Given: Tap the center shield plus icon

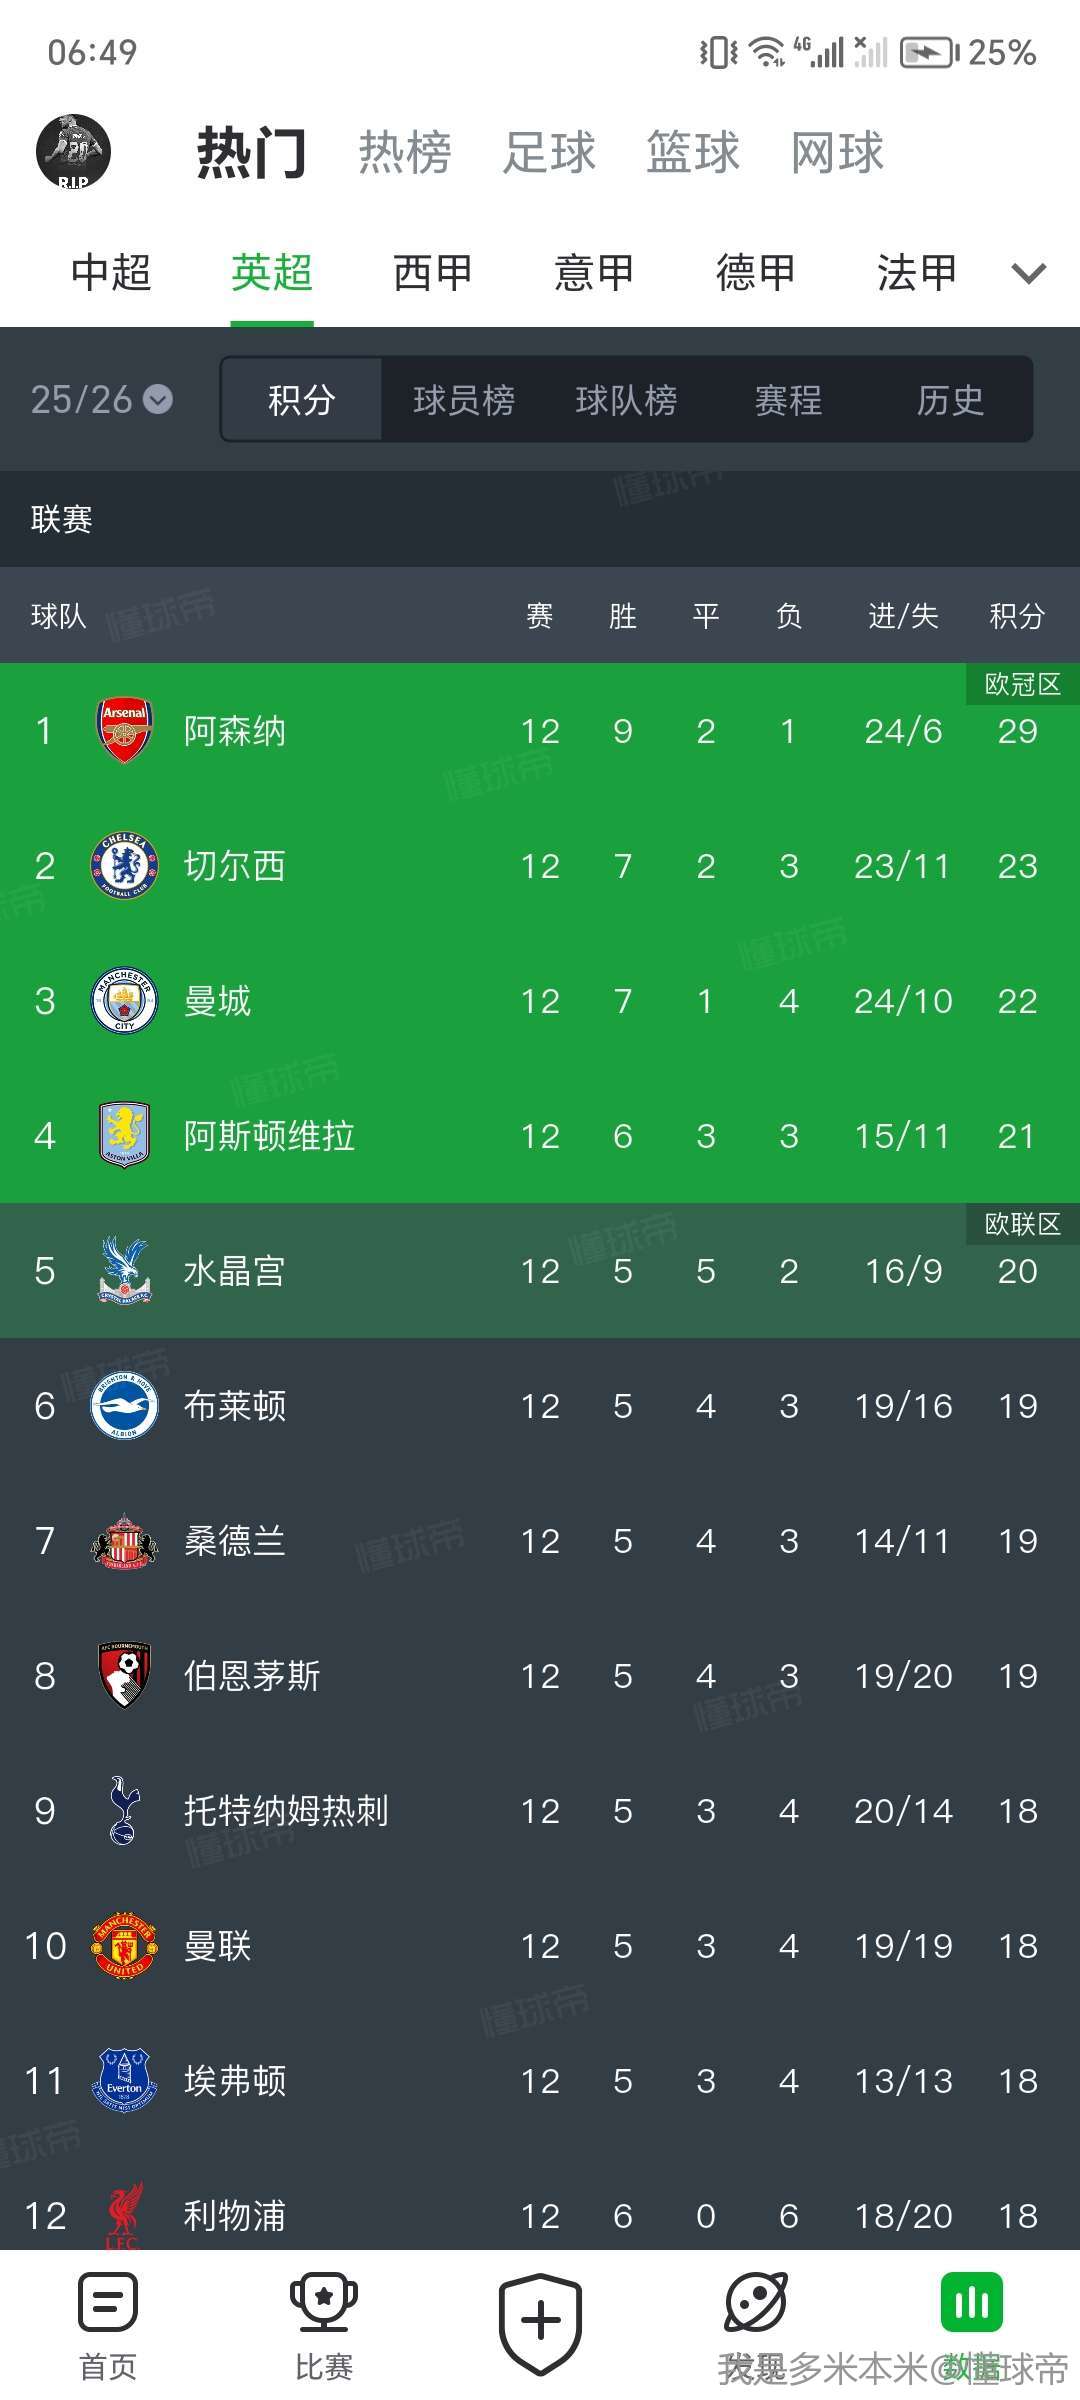Looking at the screenshot, I should tap(540, 2322).
